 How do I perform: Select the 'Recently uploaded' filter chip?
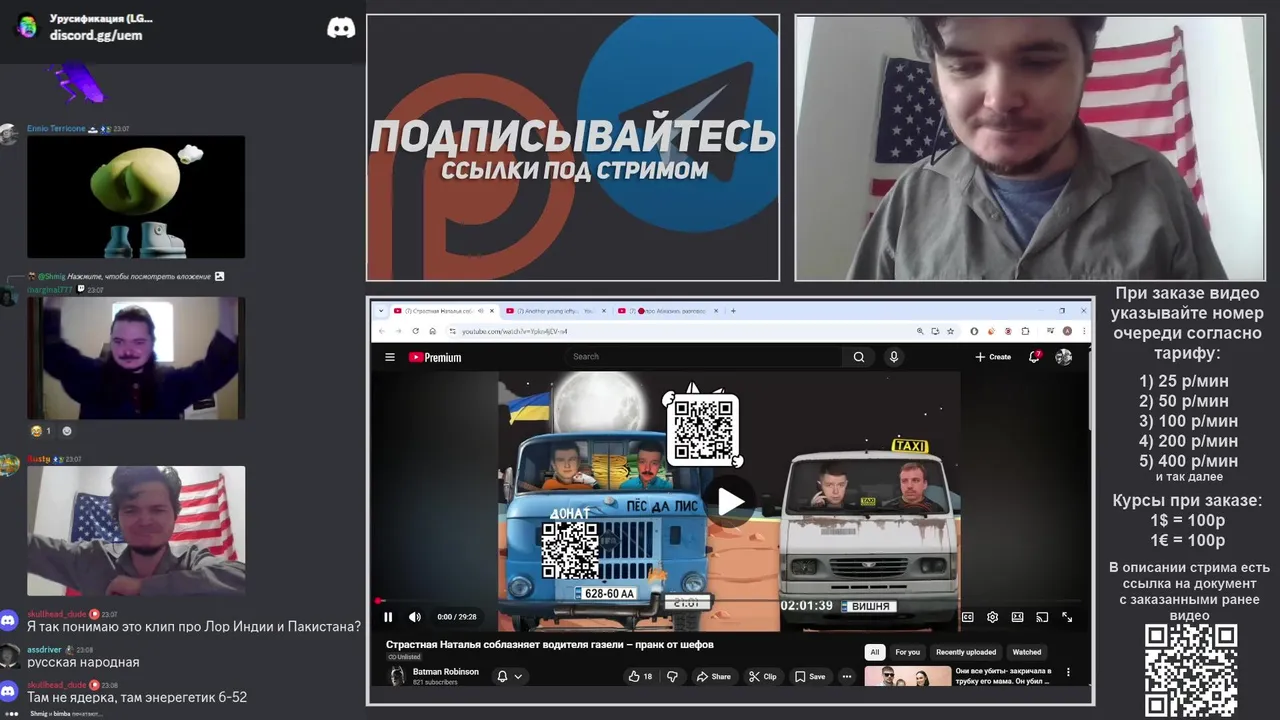pos(966,652)
